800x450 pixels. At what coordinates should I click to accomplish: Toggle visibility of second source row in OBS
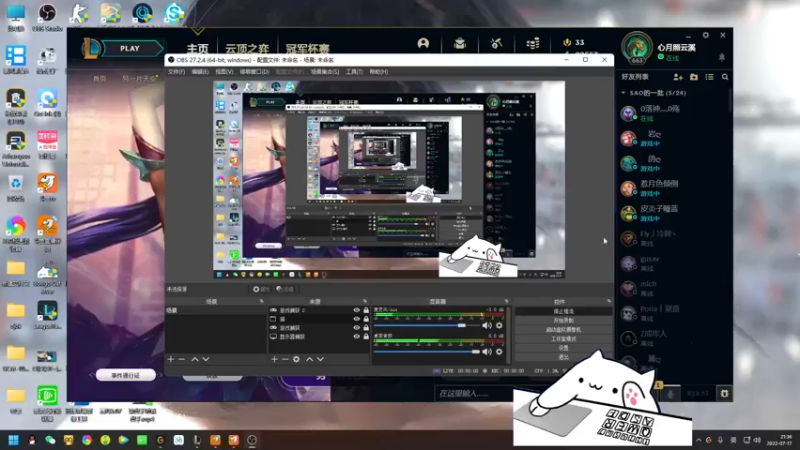point(357,319)
